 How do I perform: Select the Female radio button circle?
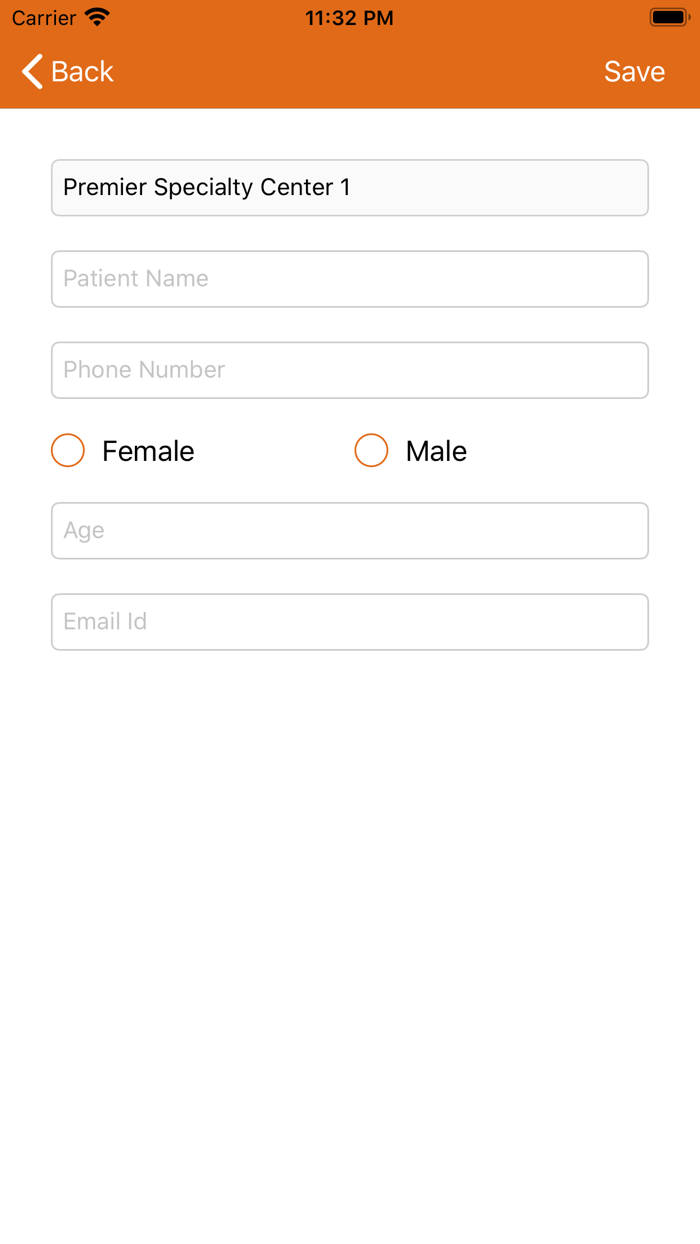tap(68, 451)
